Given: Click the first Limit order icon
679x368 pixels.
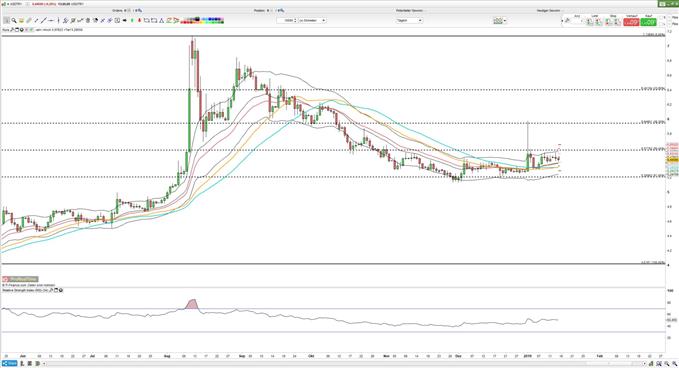Looking at the screenshot, I should [x=589, y=22].
